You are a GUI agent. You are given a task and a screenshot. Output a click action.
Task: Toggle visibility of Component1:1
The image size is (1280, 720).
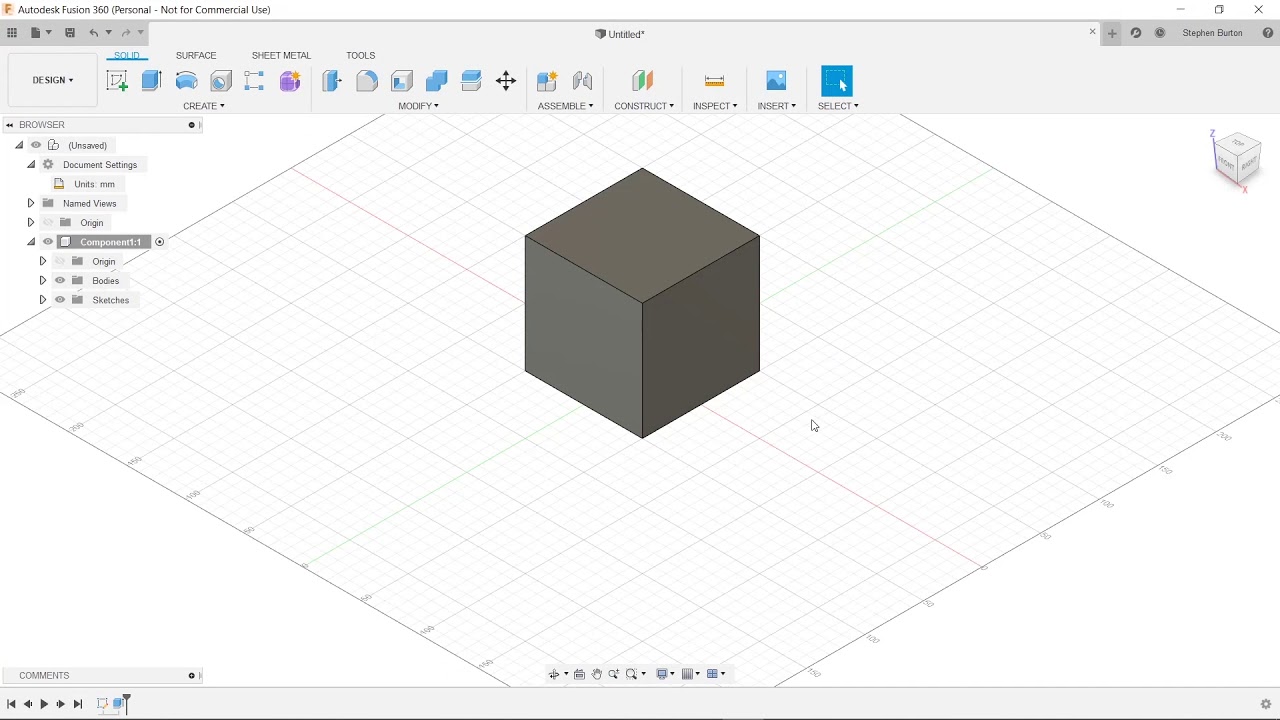click(x=48, y=242)
